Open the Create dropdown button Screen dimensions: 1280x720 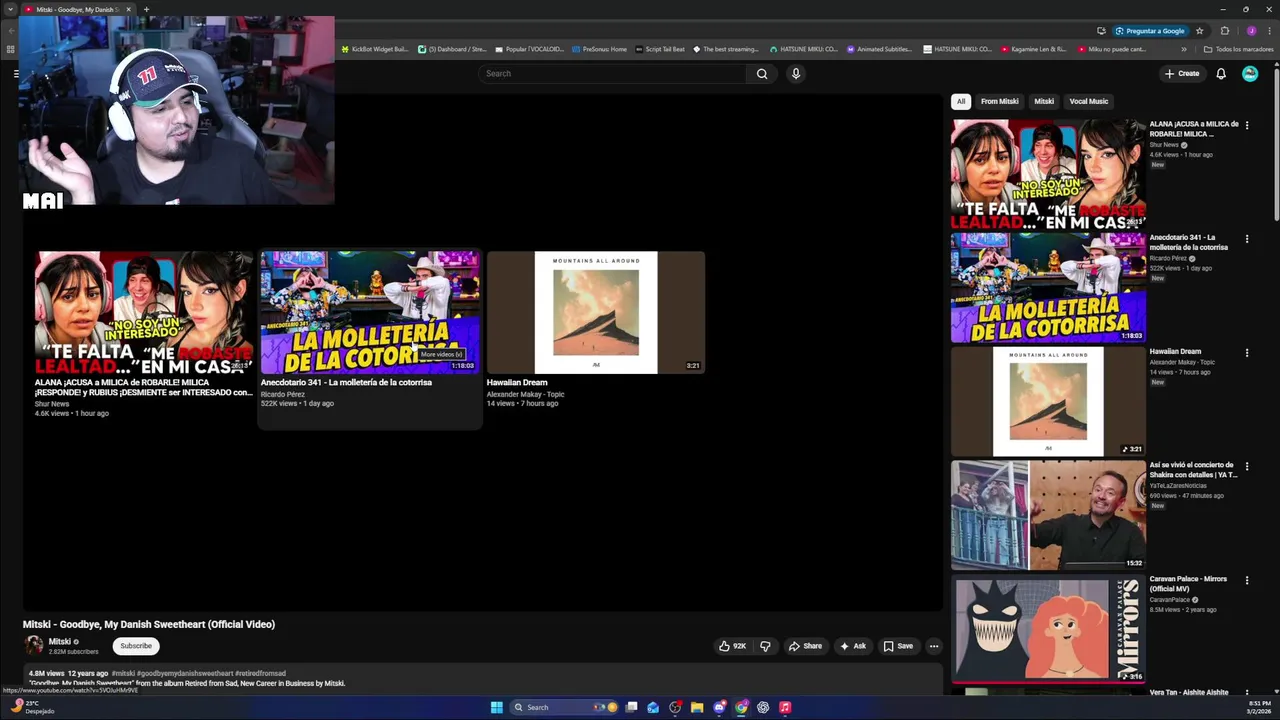click(1181, 73)
